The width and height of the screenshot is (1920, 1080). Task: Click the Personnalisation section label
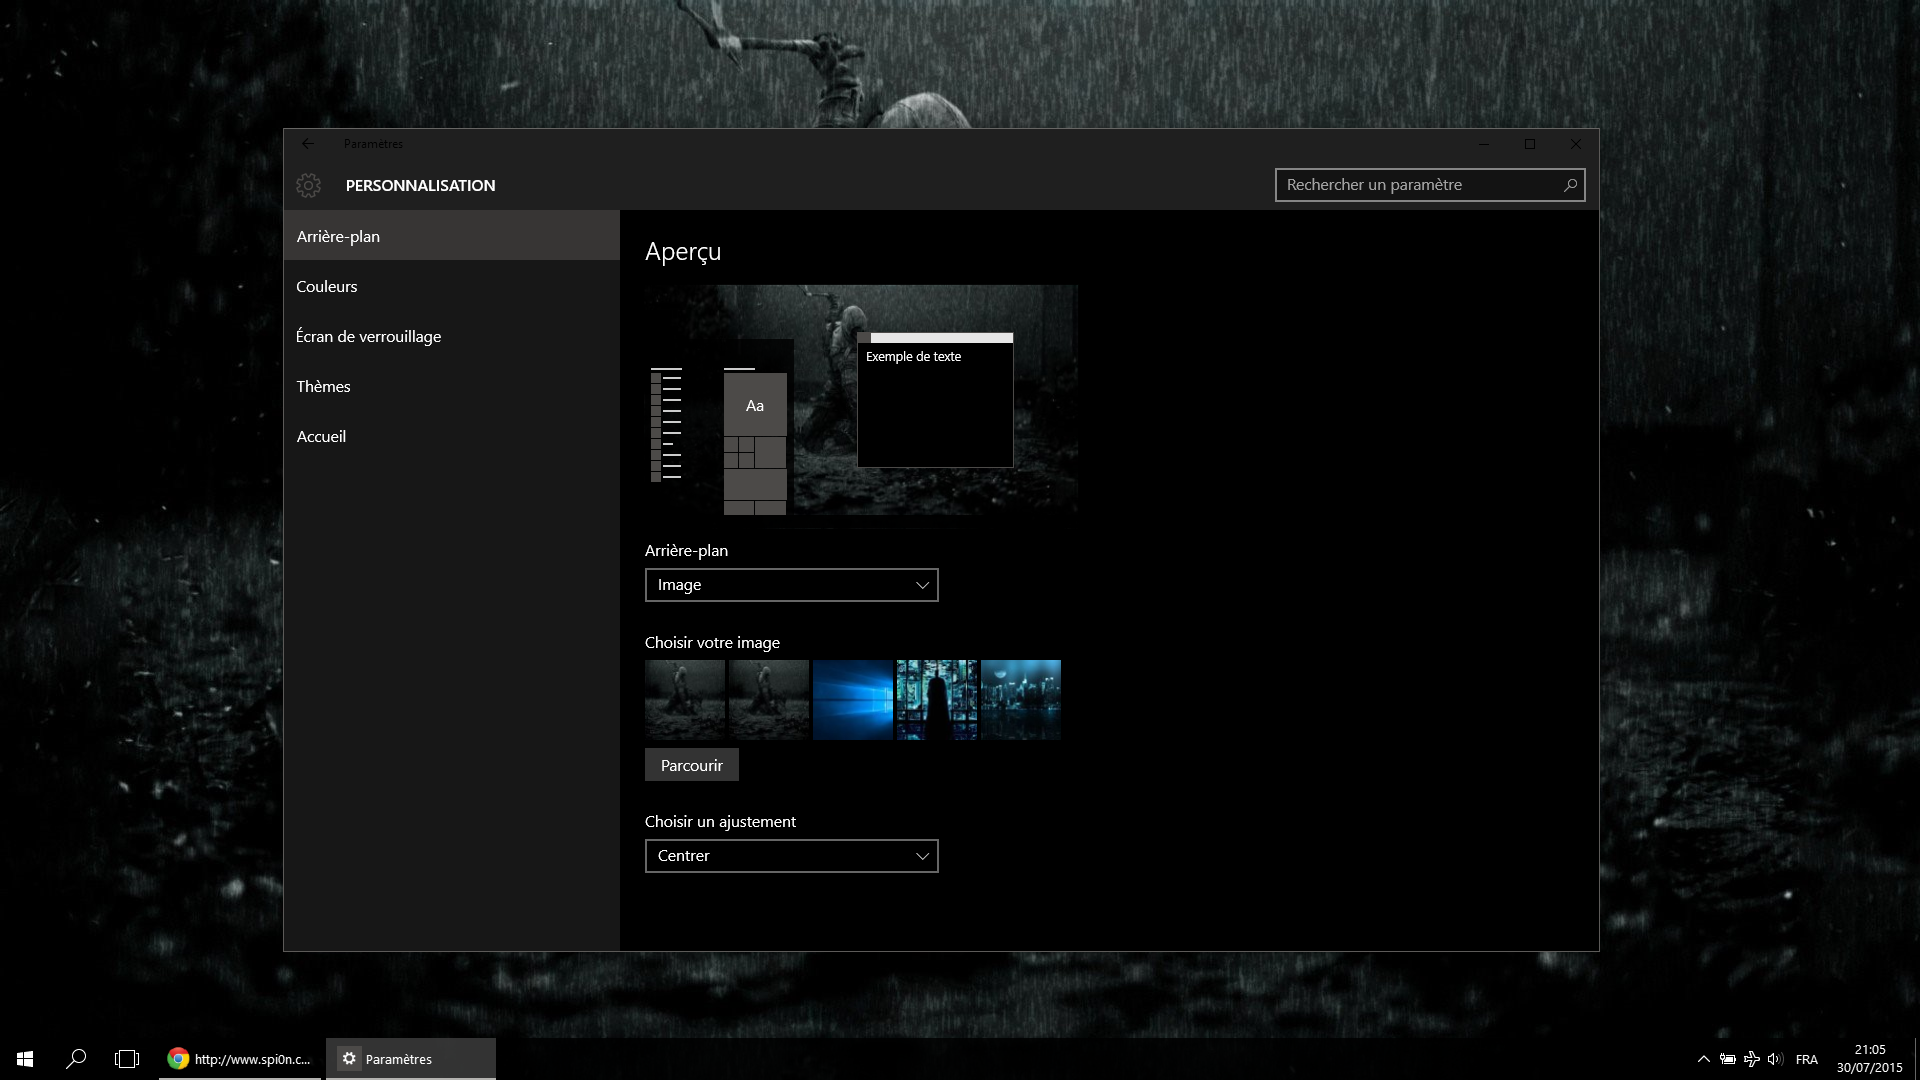point(419,185)
